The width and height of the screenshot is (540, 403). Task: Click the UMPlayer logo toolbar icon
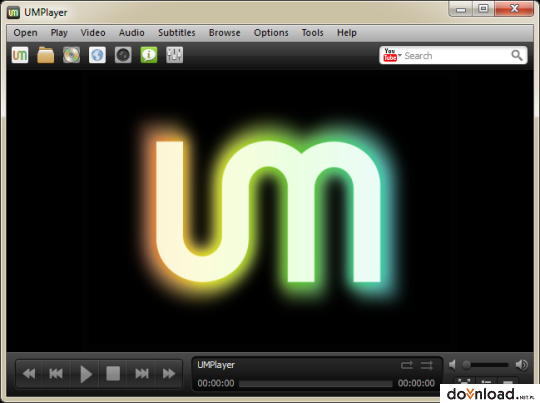20,55
